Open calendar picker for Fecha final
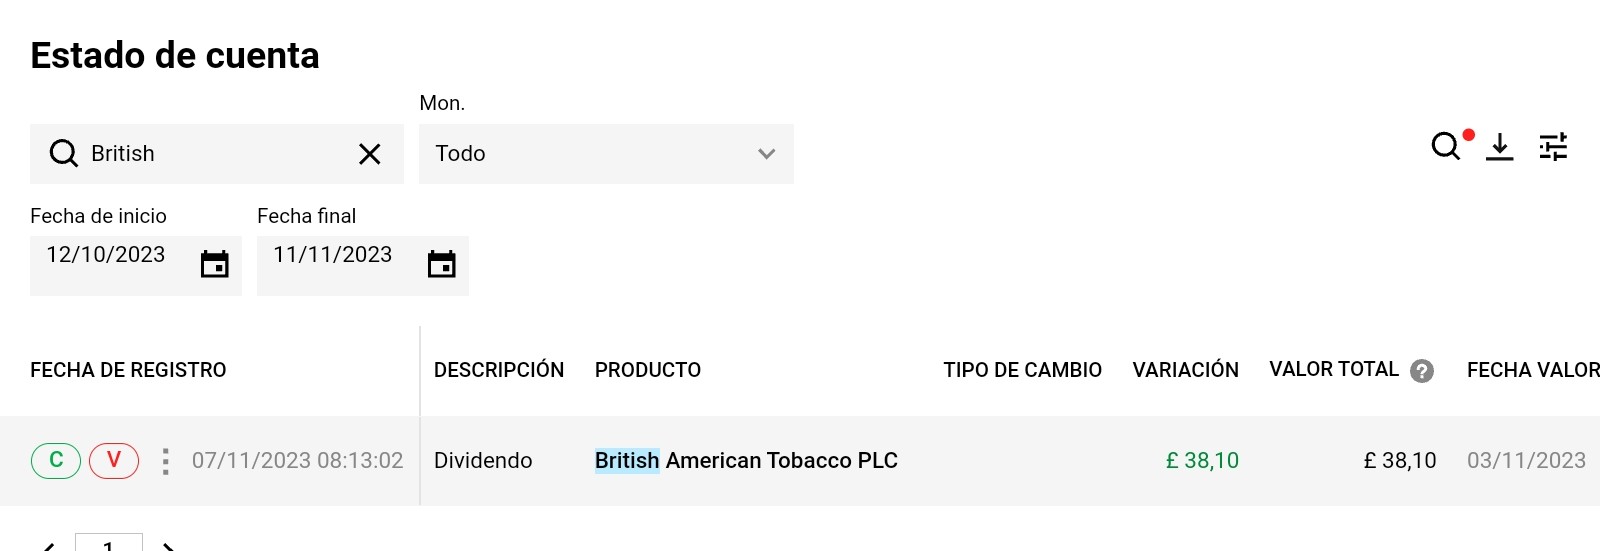The width and height of the screenshot is (1600, 551). [441, 264]
